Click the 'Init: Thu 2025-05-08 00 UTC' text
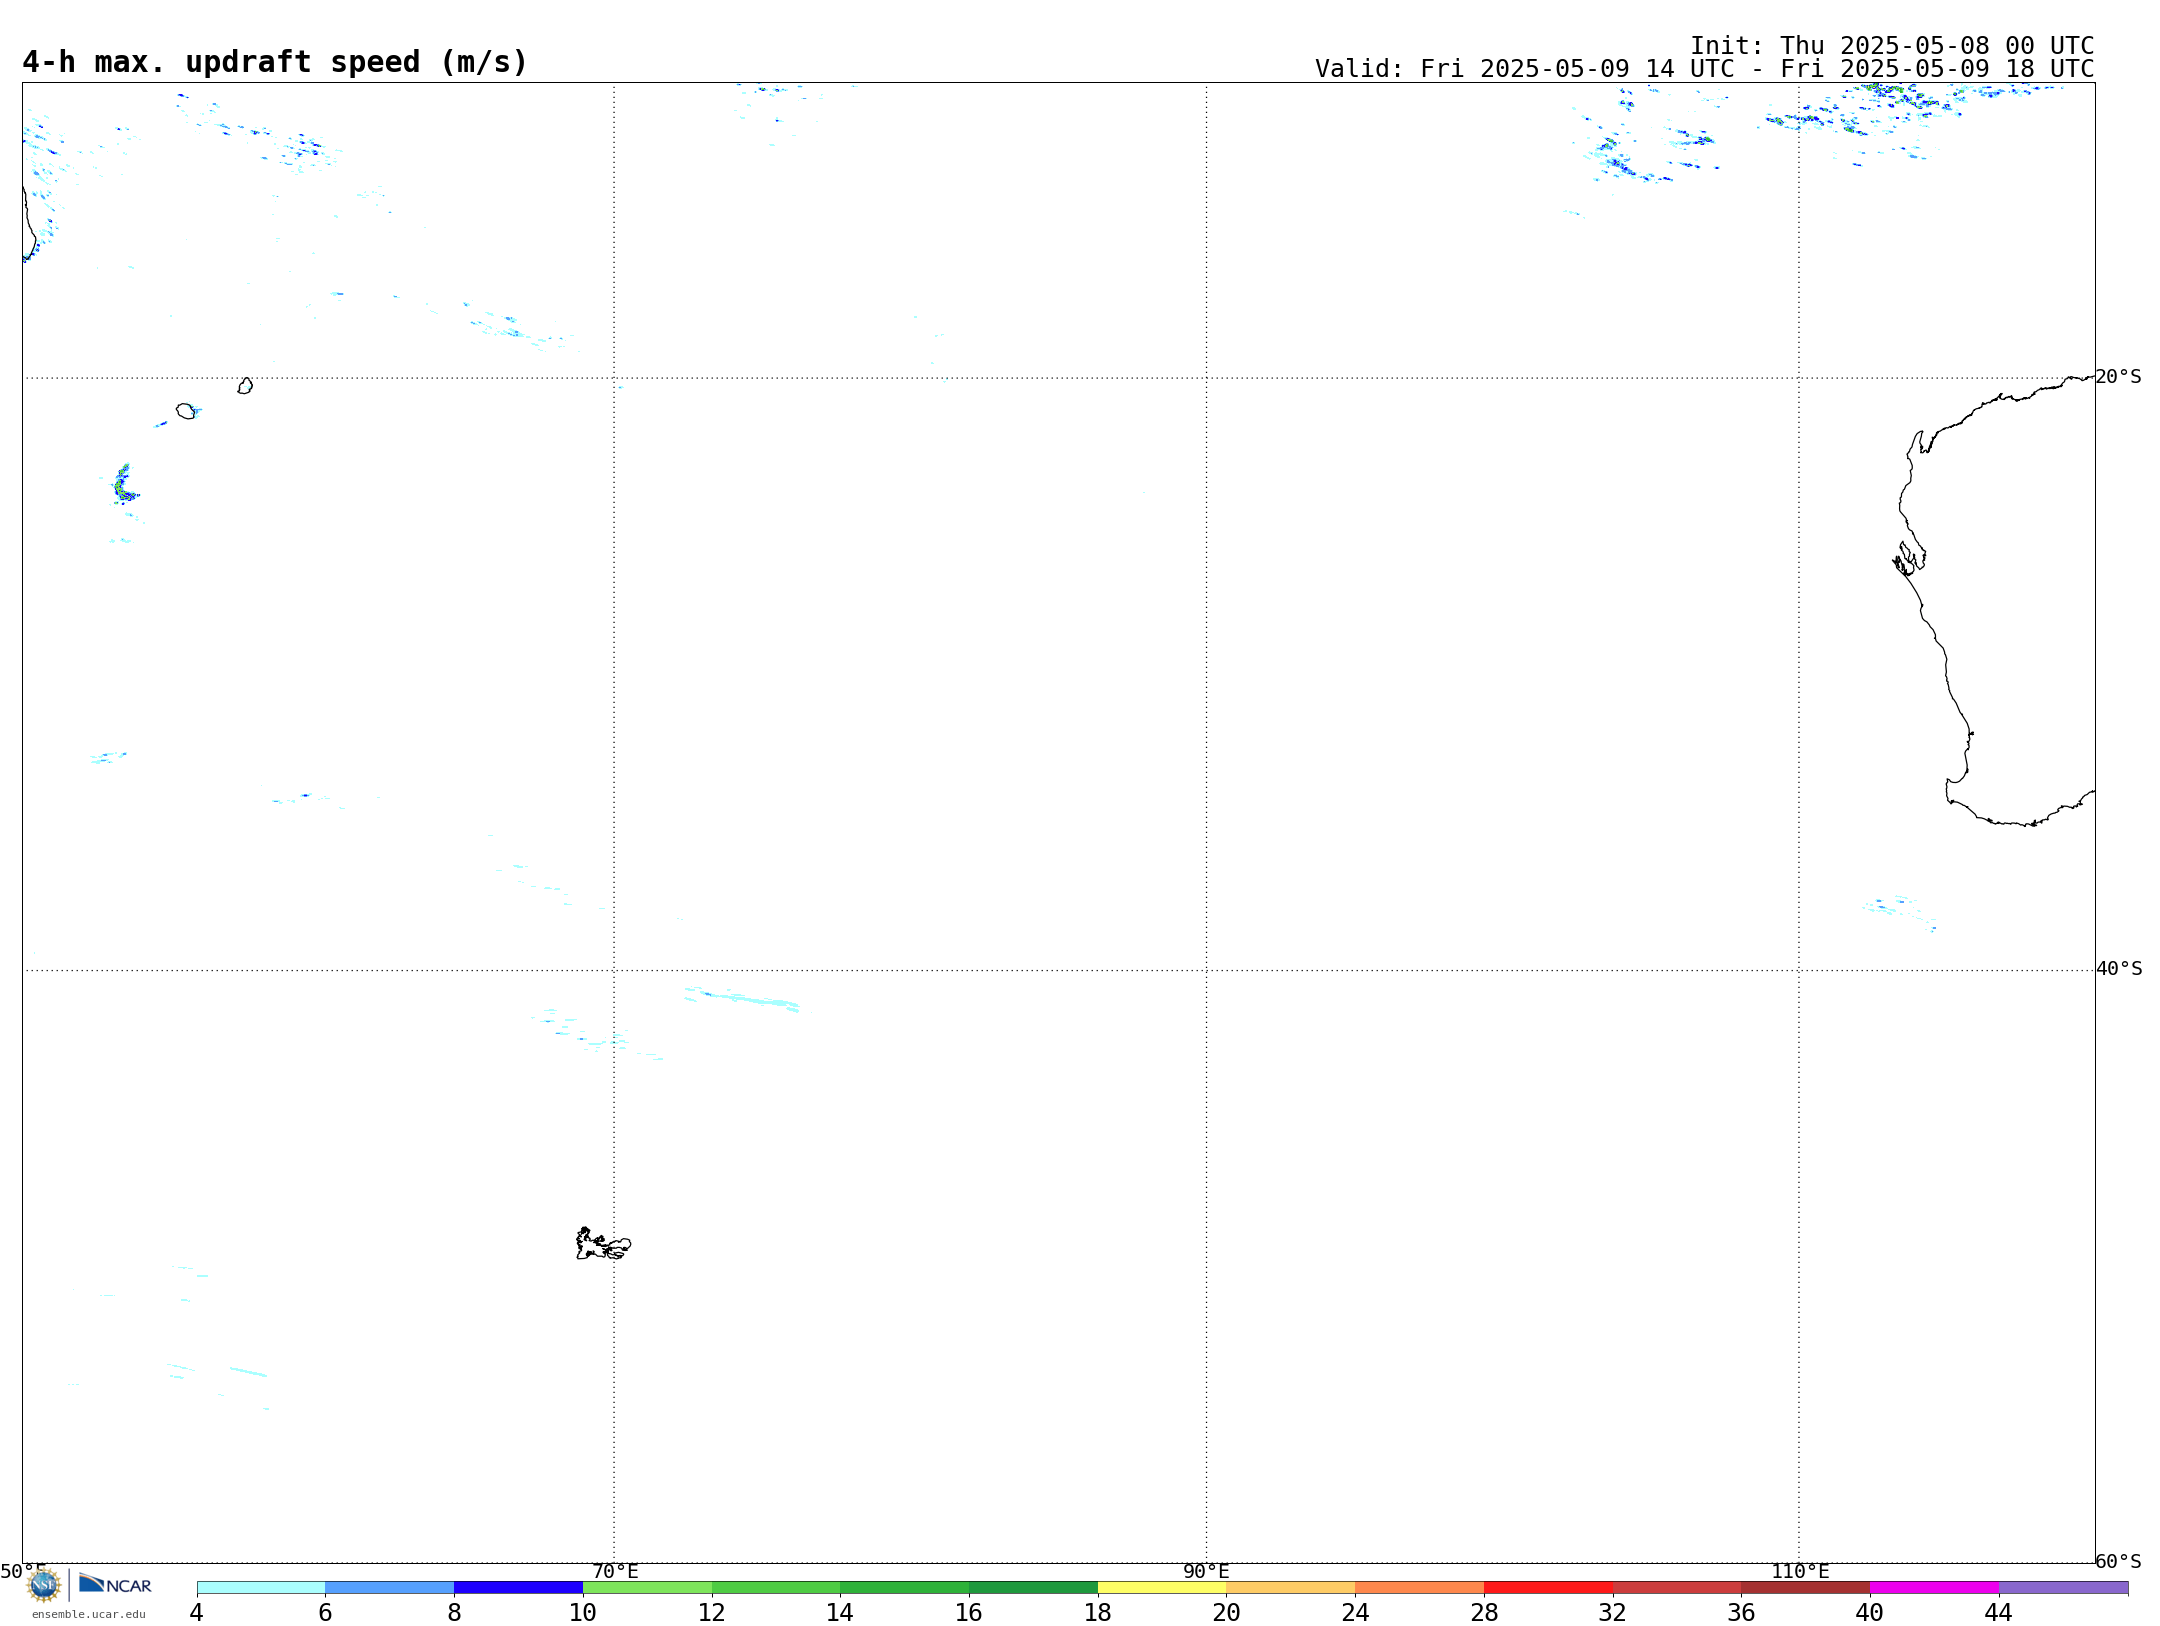The image size is (2160, 1626). [1892, 46]
